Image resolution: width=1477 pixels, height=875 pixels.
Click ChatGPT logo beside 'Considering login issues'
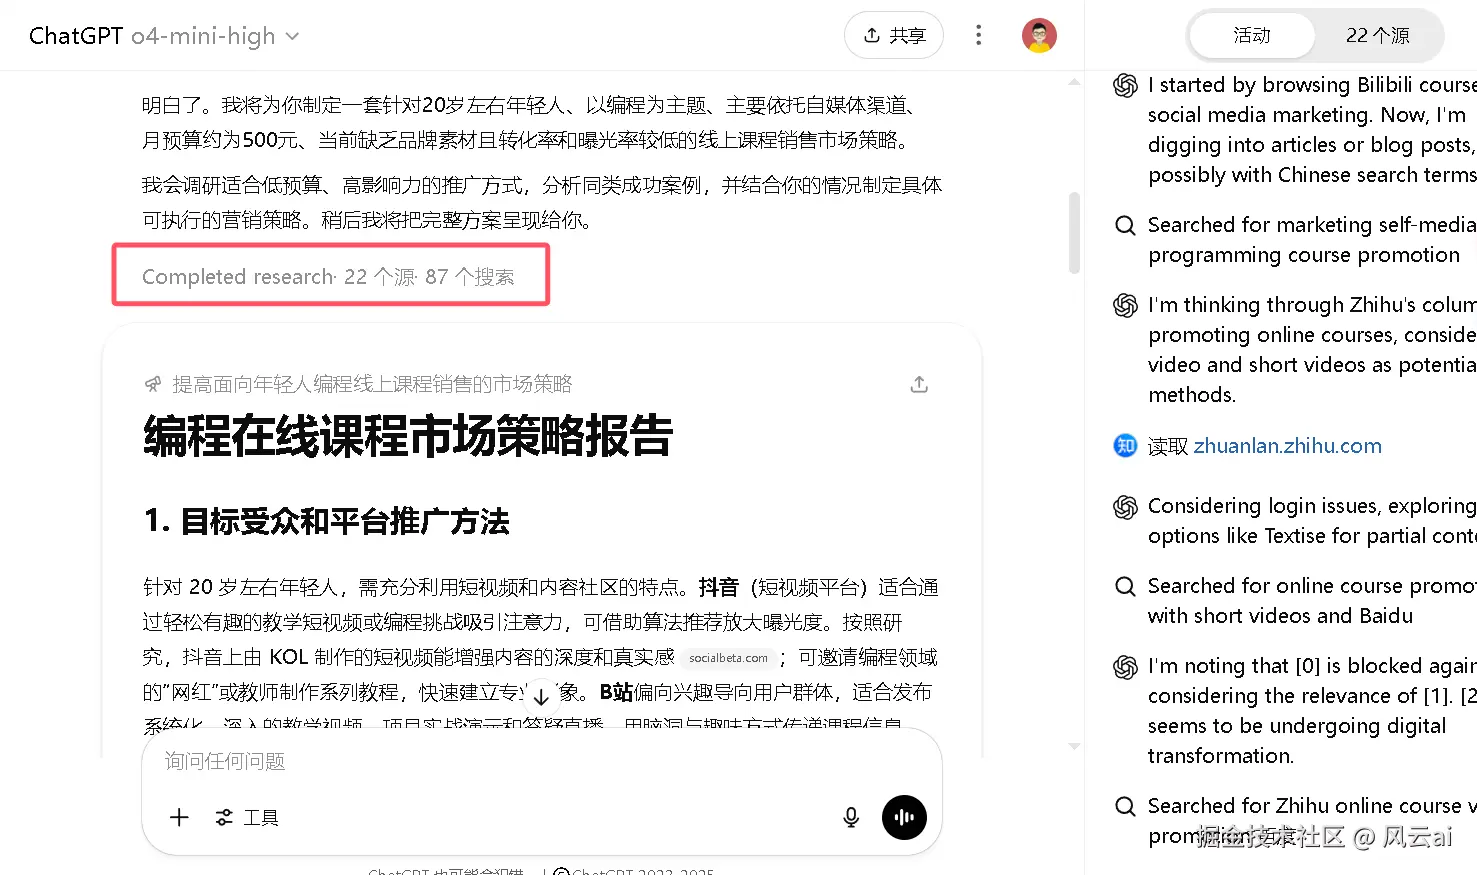click(1125, 507)
